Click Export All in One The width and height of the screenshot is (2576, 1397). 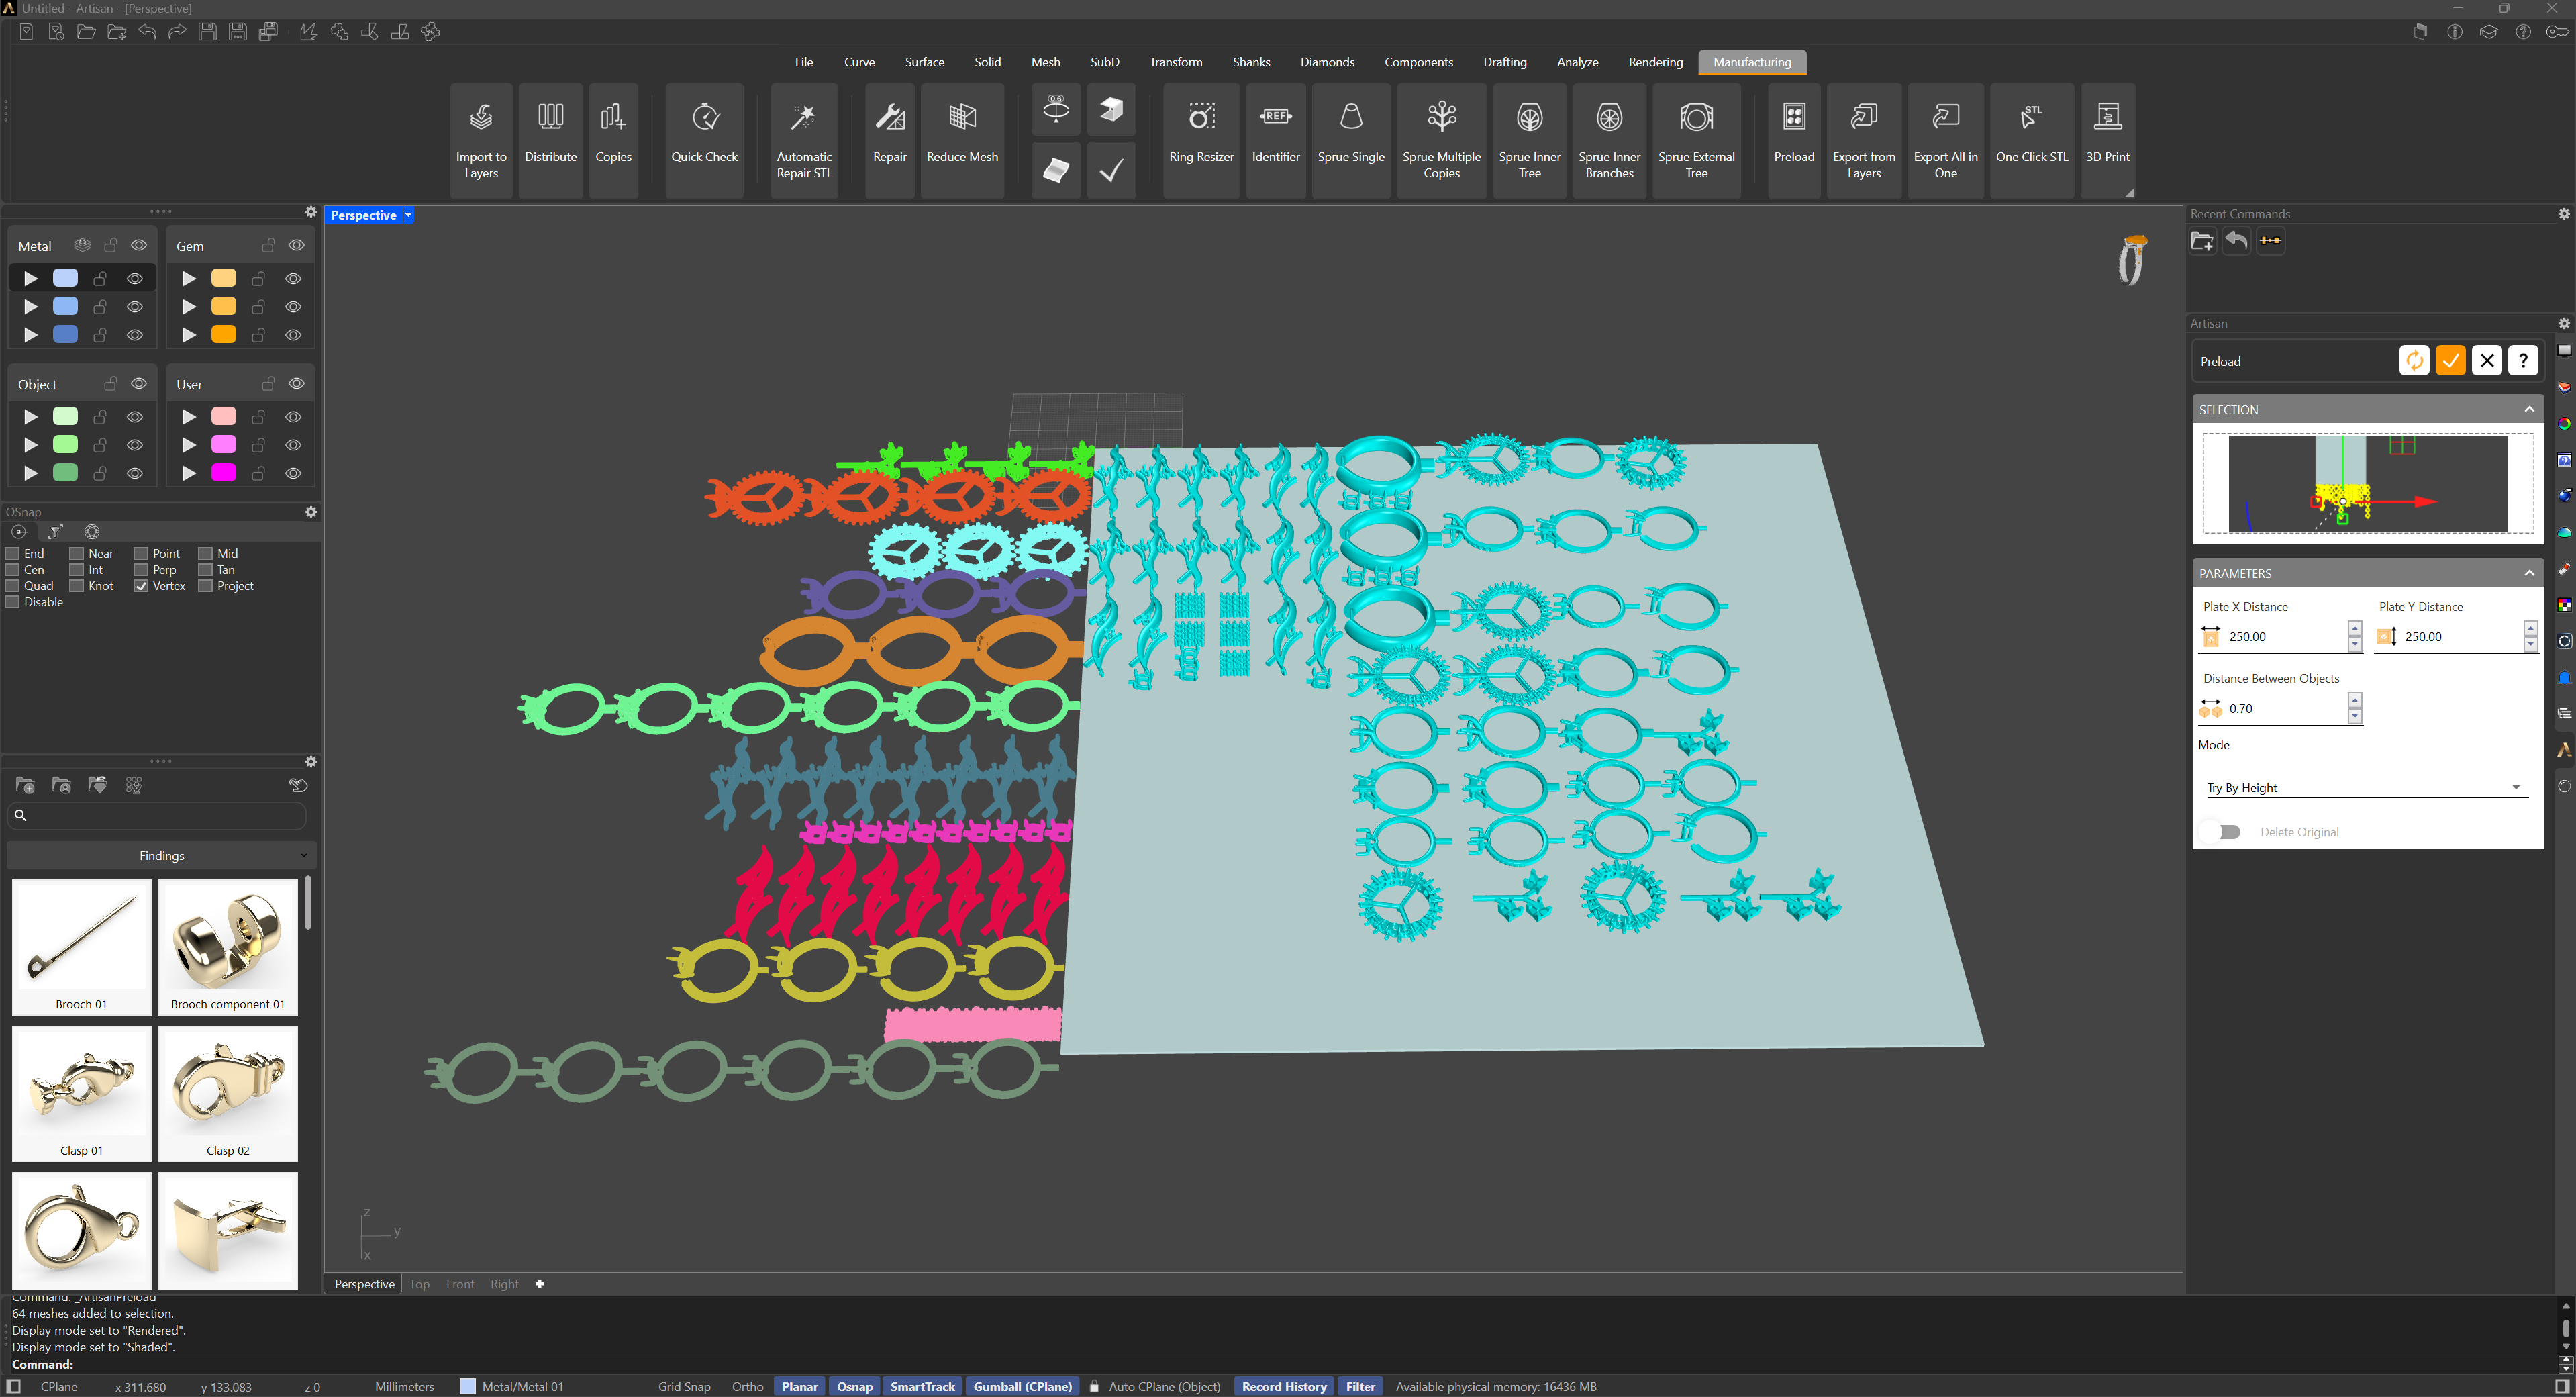tap(1945, 140)
